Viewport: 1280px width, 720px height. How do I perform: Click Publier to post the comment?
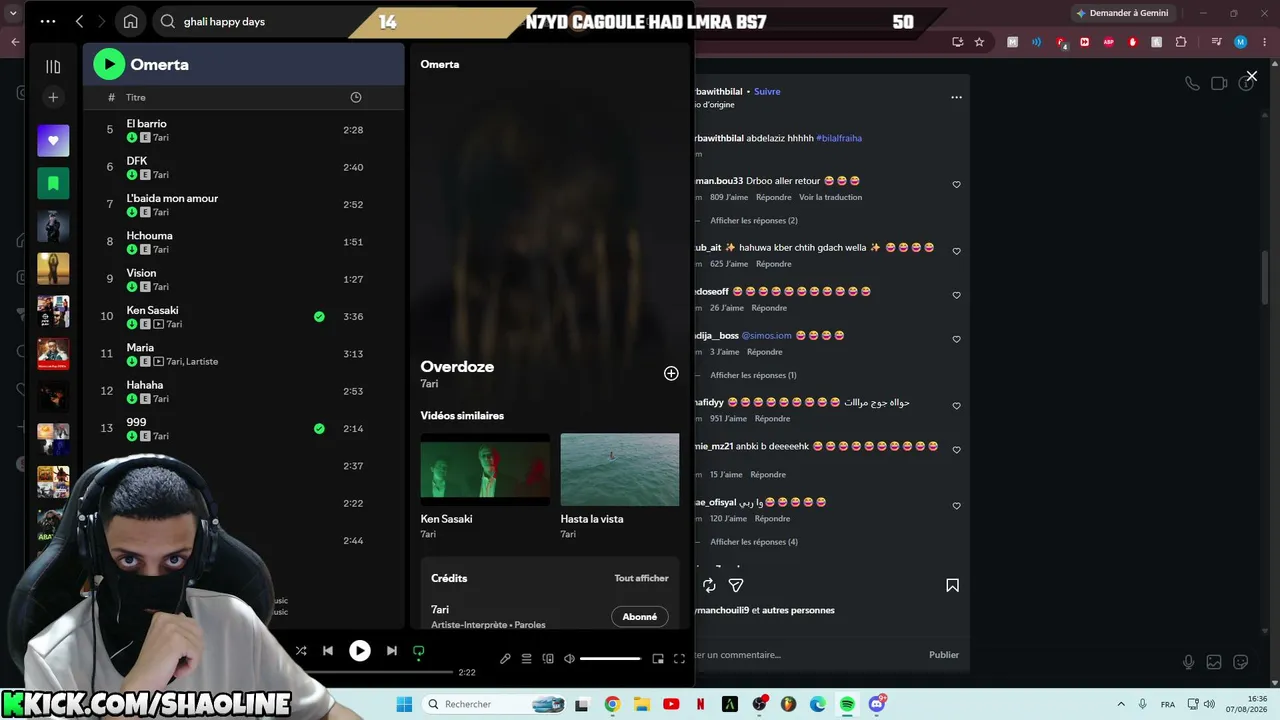pos(944,655)
